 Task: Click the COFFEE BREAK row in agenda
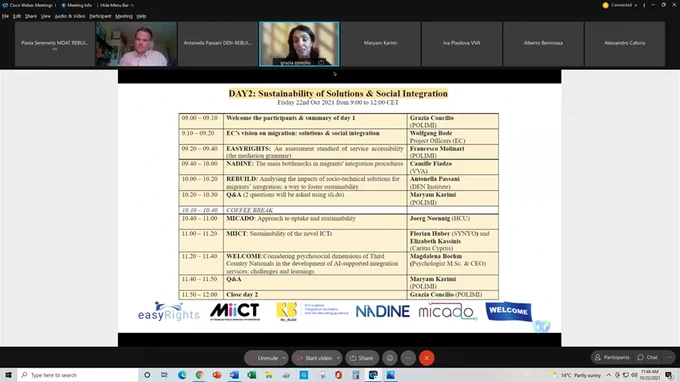coord(338,210)
